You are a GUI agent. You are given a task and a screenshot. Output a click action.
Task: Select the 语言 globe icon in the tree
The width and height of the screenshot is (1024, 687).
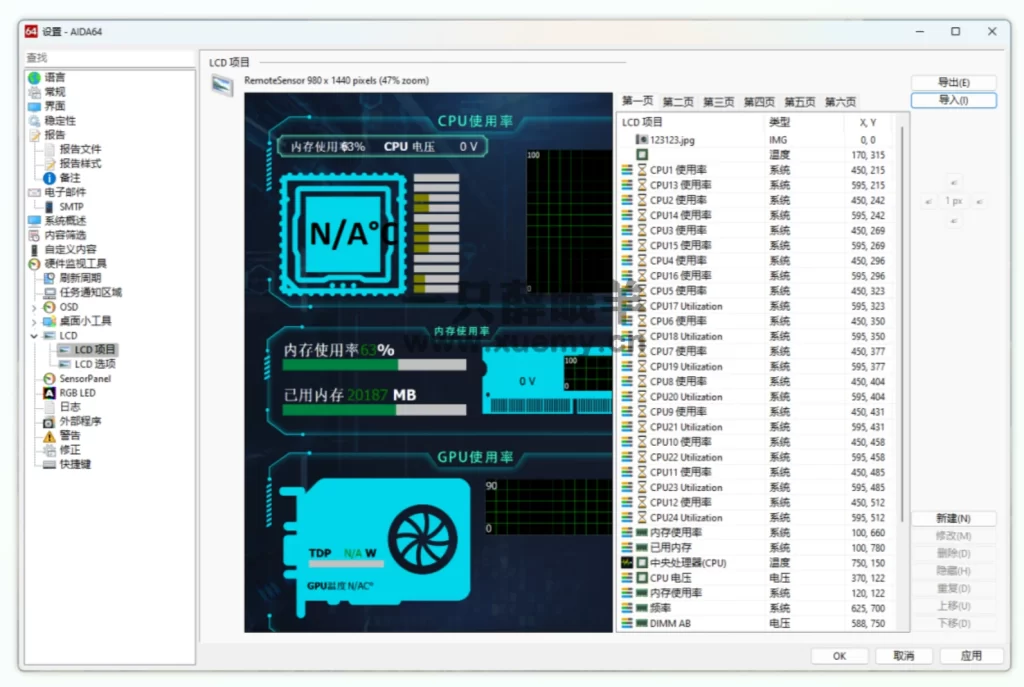point(35,78)
